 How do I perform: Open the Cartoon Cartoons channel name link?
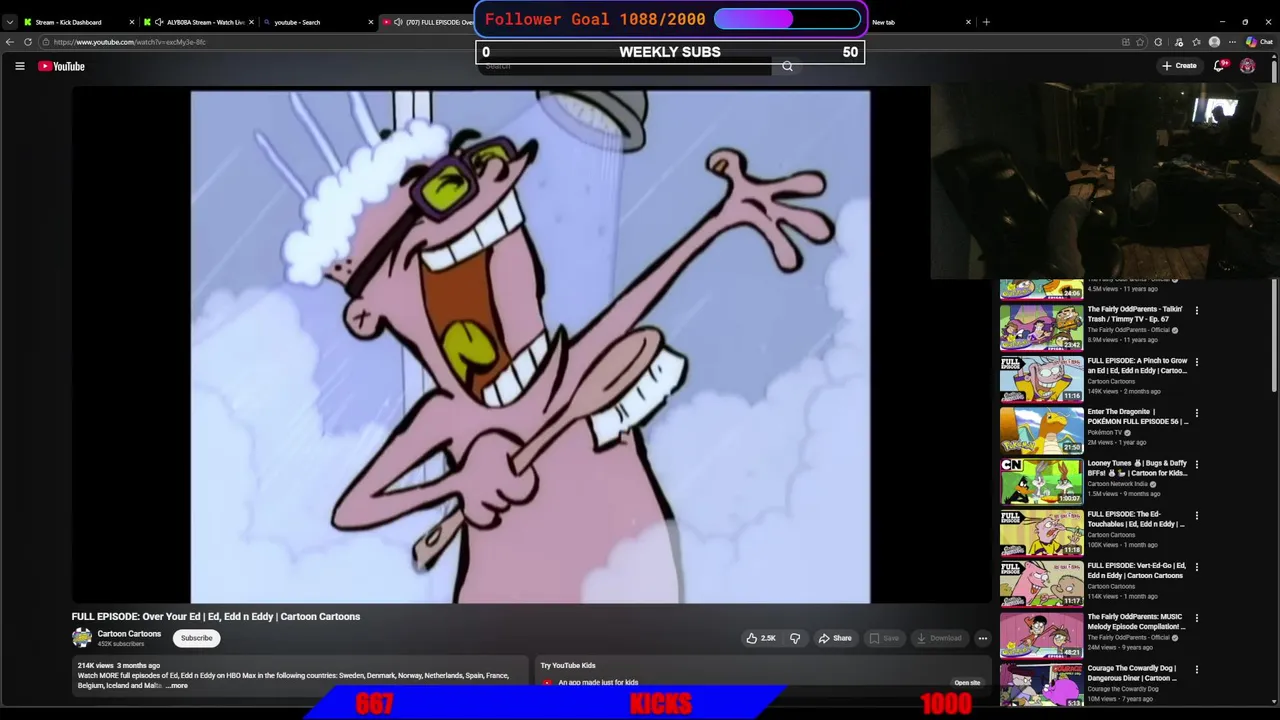click(x=129, y=634)
